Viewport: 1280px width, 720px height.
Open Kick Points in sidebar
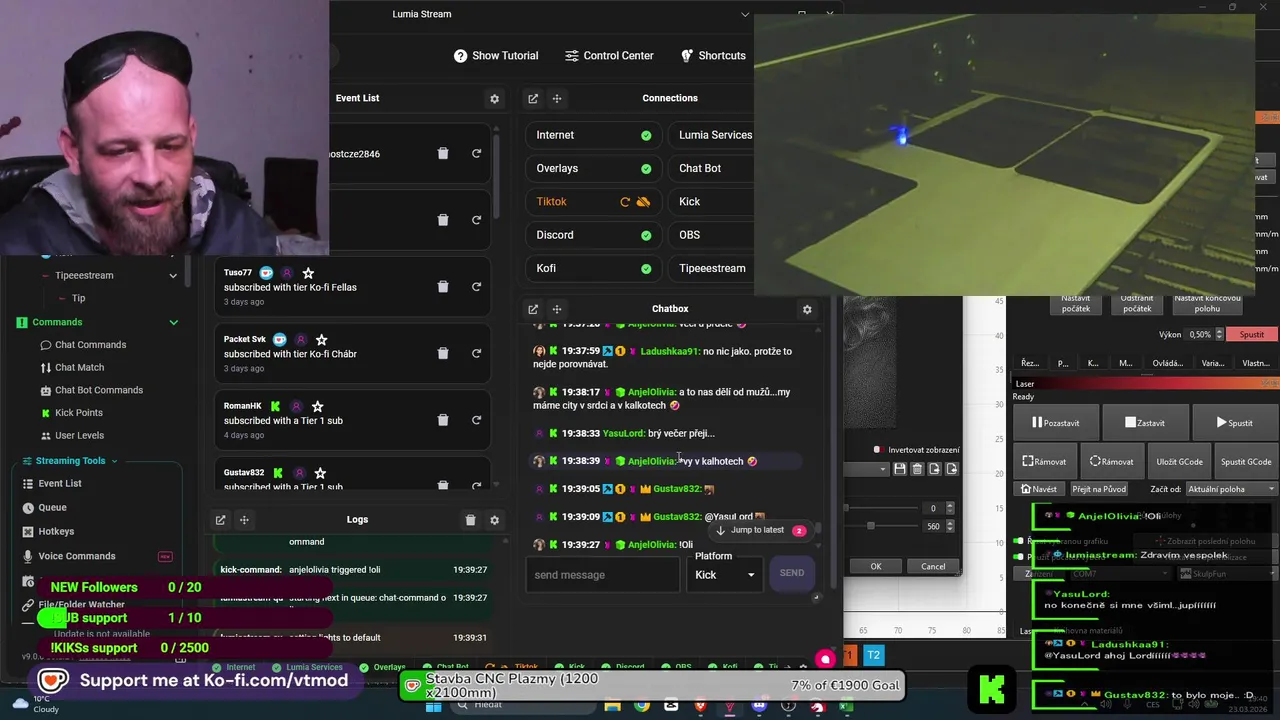78,413
